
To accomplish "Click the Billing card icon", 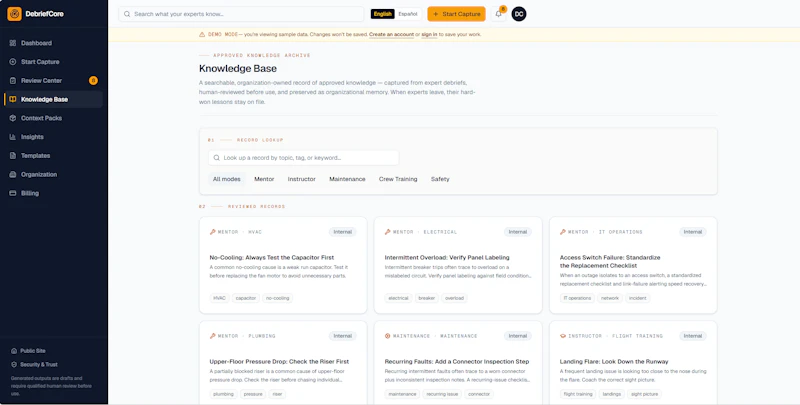I will coord(13,193).
